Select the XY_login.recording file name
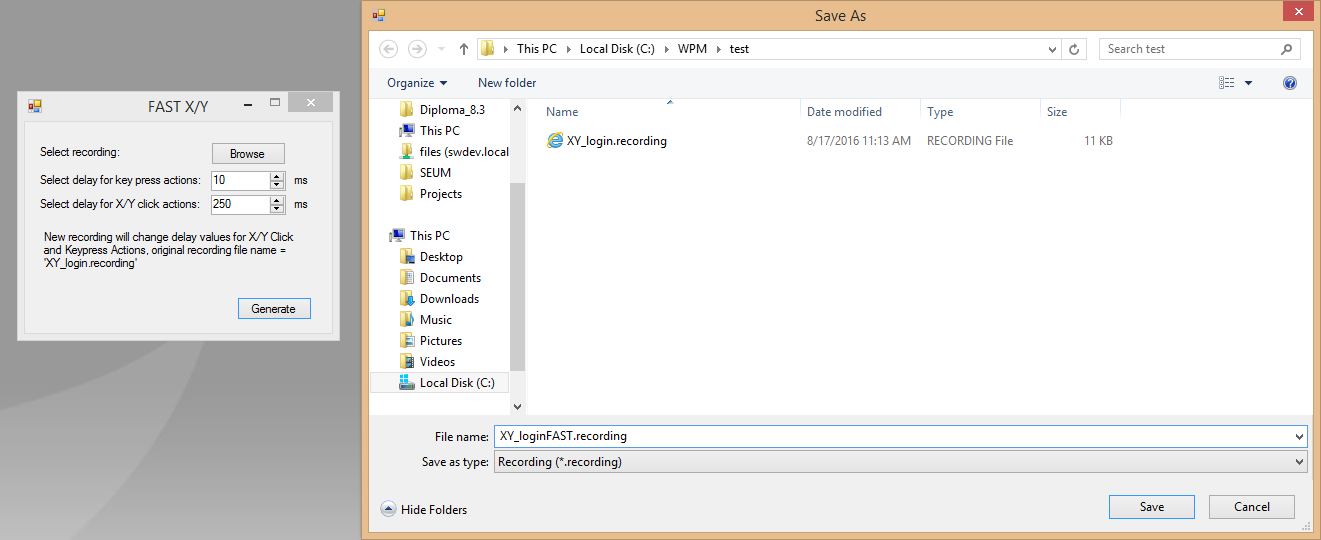1321x540 pixels. click(x=617, y=141)
